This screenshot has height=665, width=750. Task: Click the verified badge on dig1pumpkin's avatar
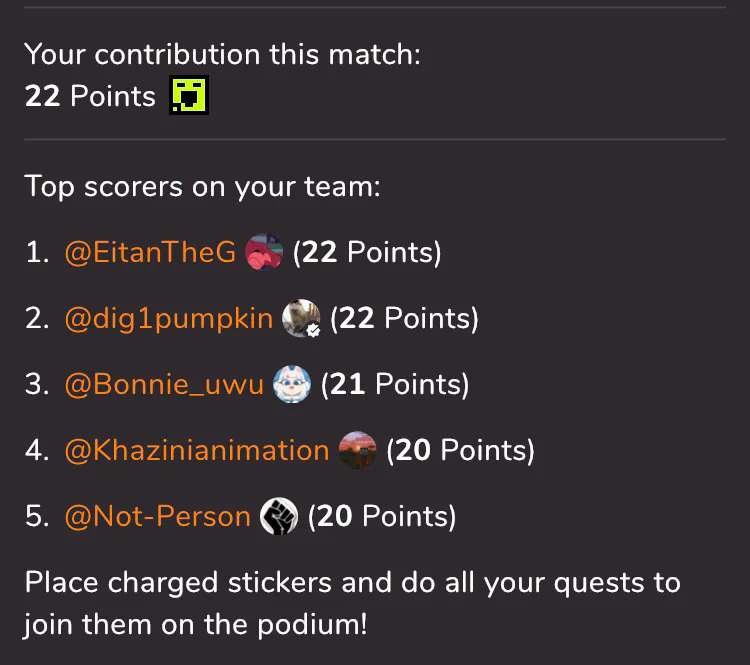[x=313, y=330]
